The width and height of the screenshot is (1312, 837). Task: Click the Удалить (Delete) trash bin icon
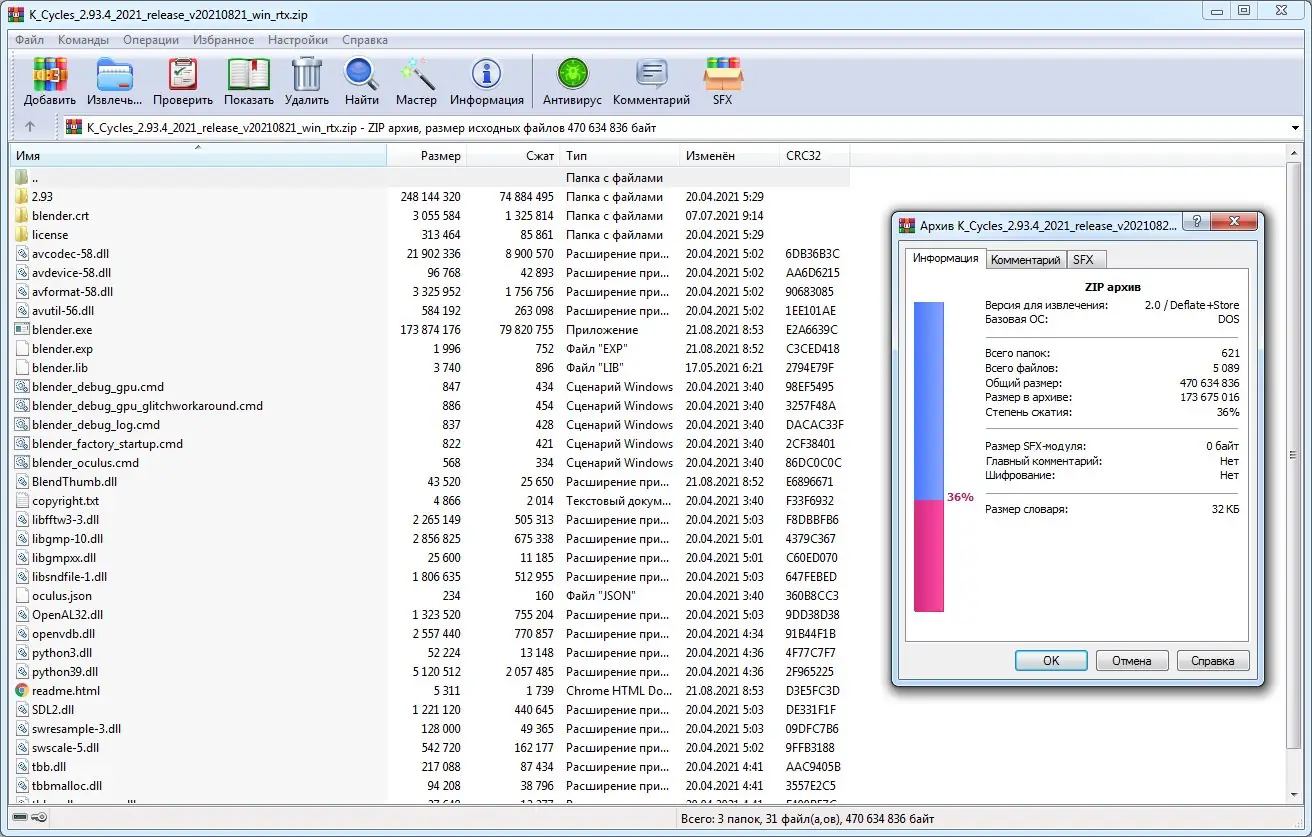(x=306, y=75)
